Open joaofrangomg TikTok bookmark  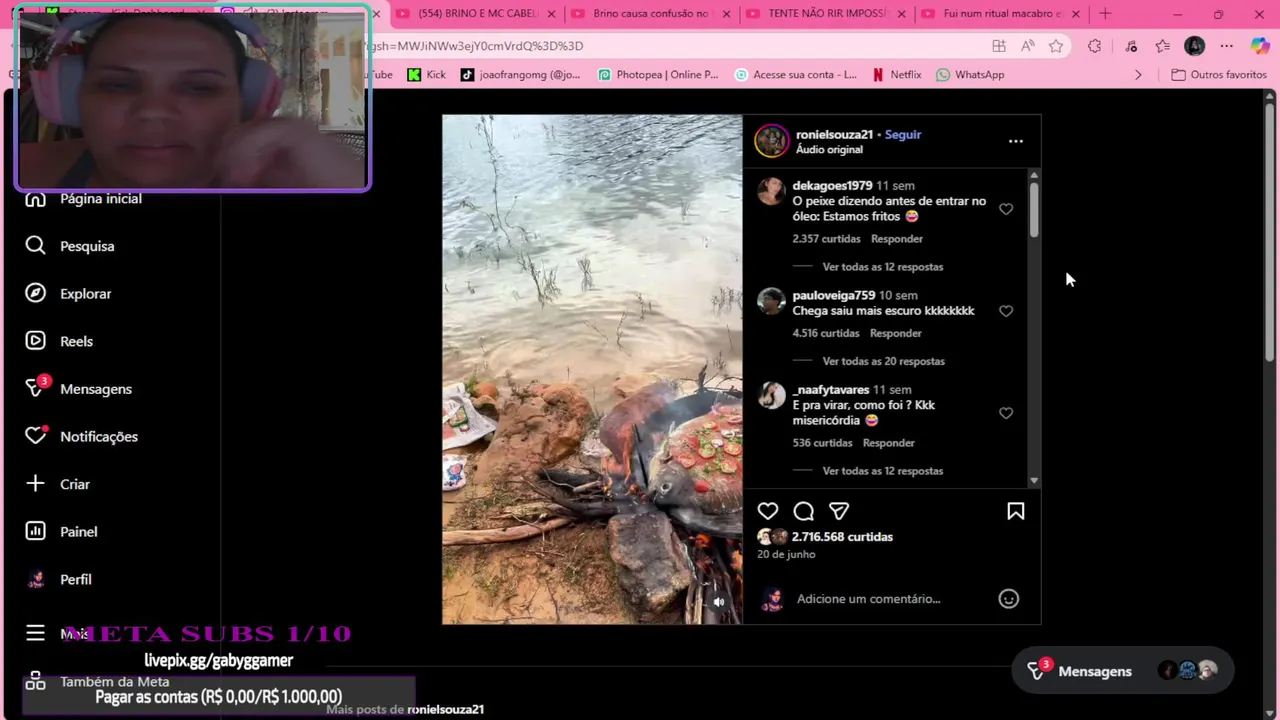[520, 74]
